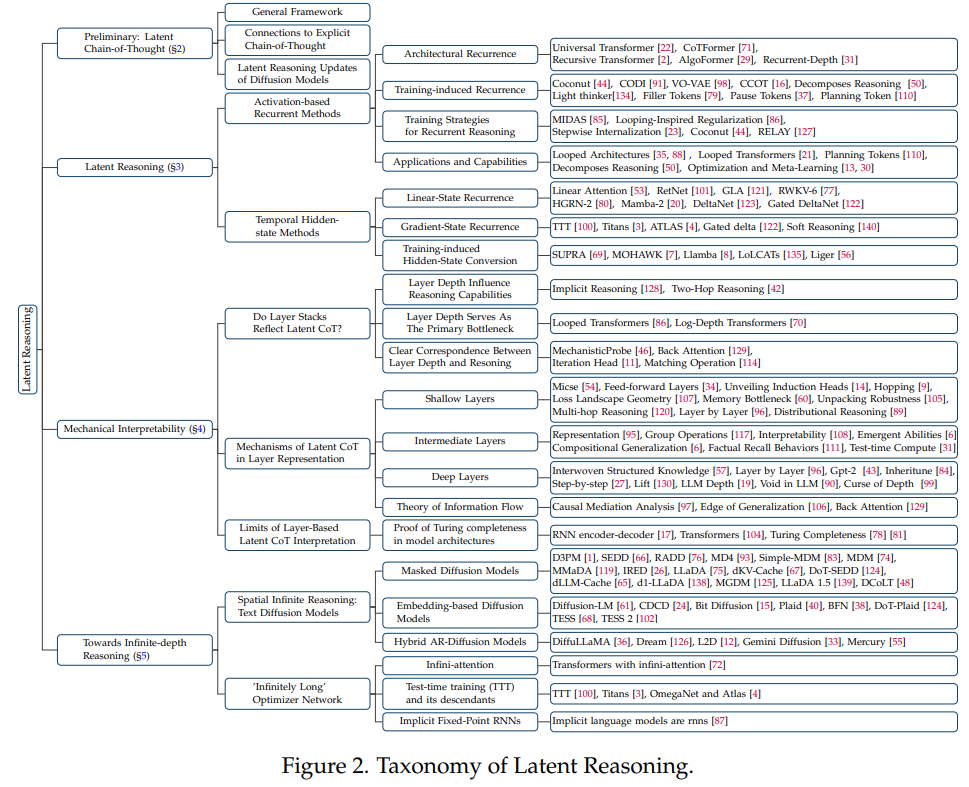Select 'Applications and Capabilities' box
The height and width of the screenshot is (787, 969).
pos(460,162)
